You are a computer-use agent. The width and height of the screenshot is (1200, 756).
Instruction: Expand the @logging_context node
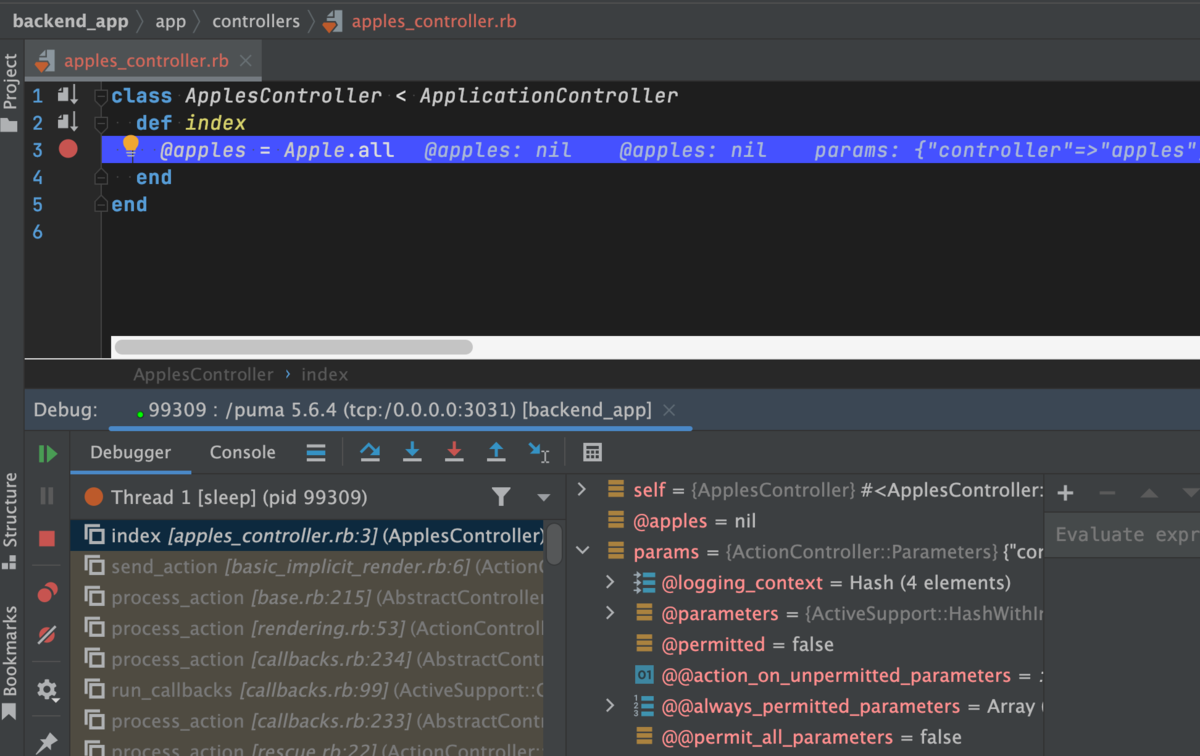610,582
